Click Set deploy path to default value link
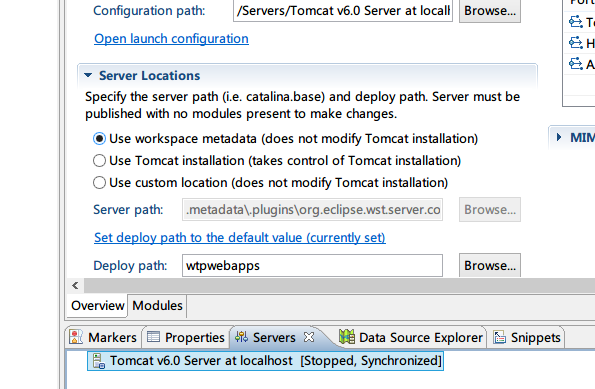The image size is (595, 389). coord(240,238)
